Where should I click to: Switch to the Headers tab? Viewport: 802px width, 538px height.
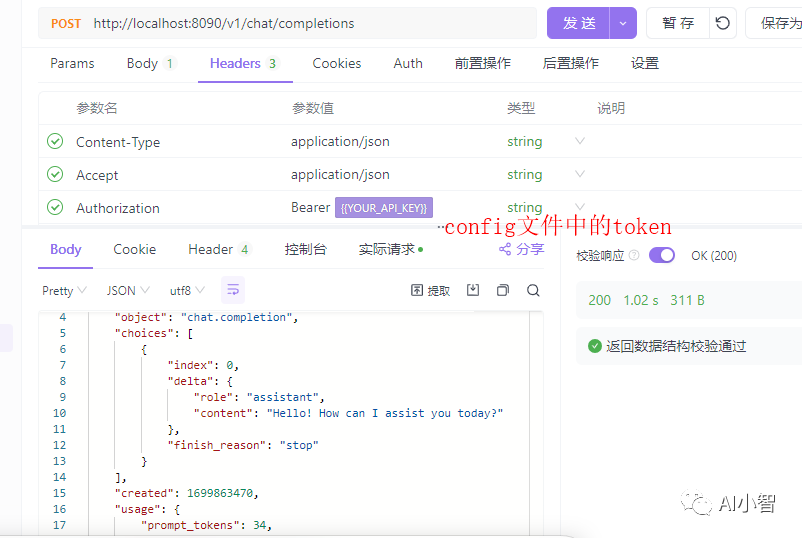[244, 63]
